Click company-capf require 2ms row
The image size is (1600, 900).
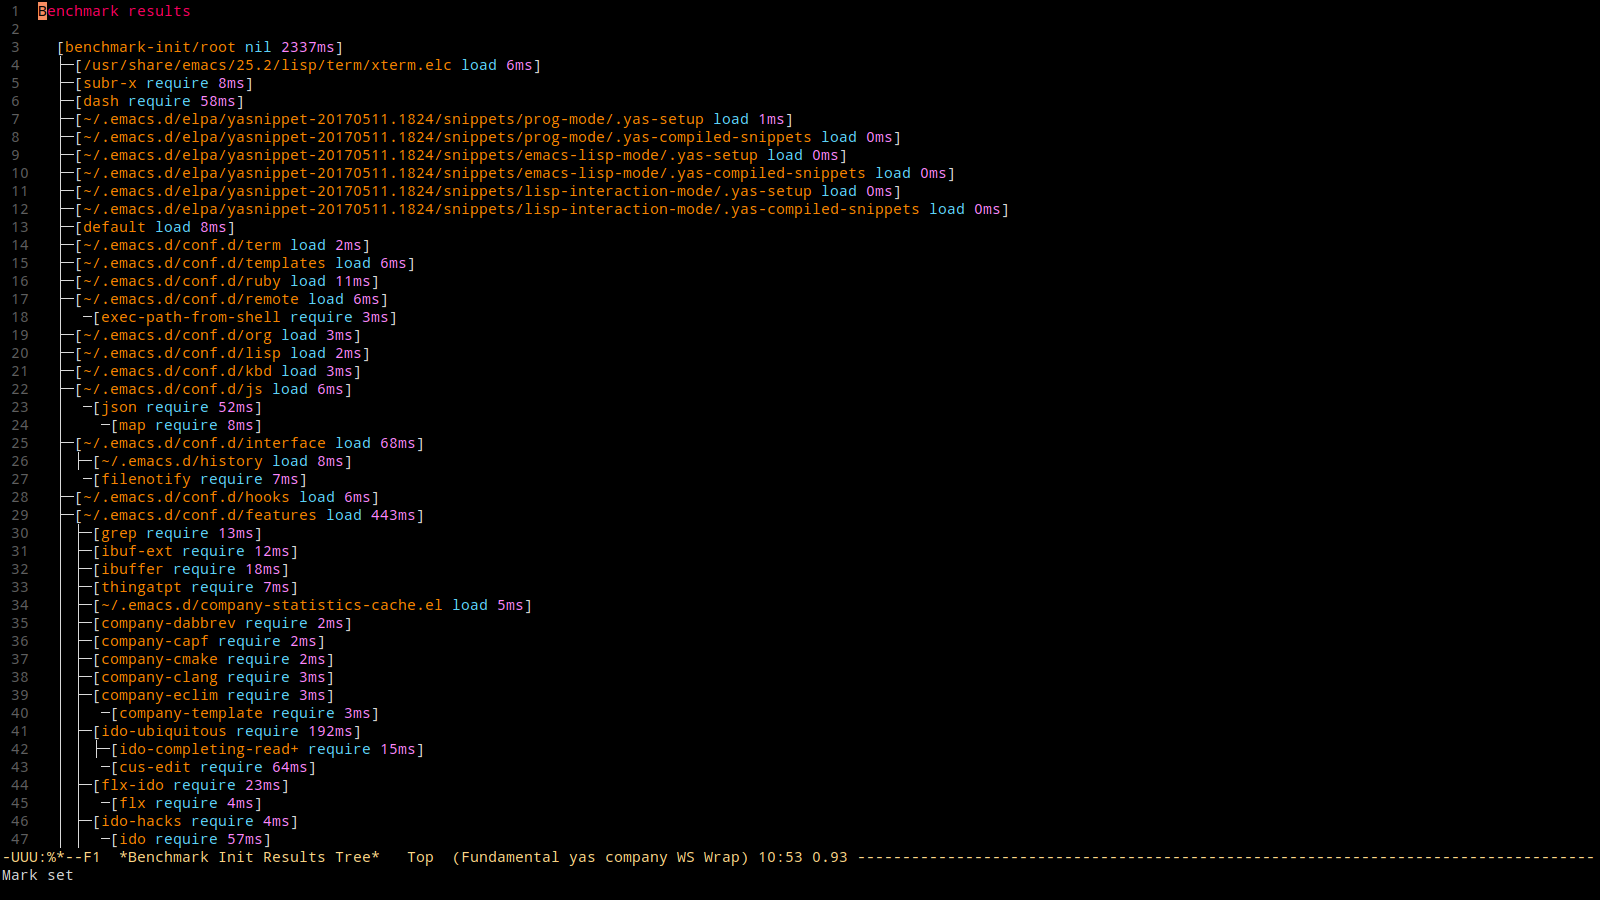[209, 641]
